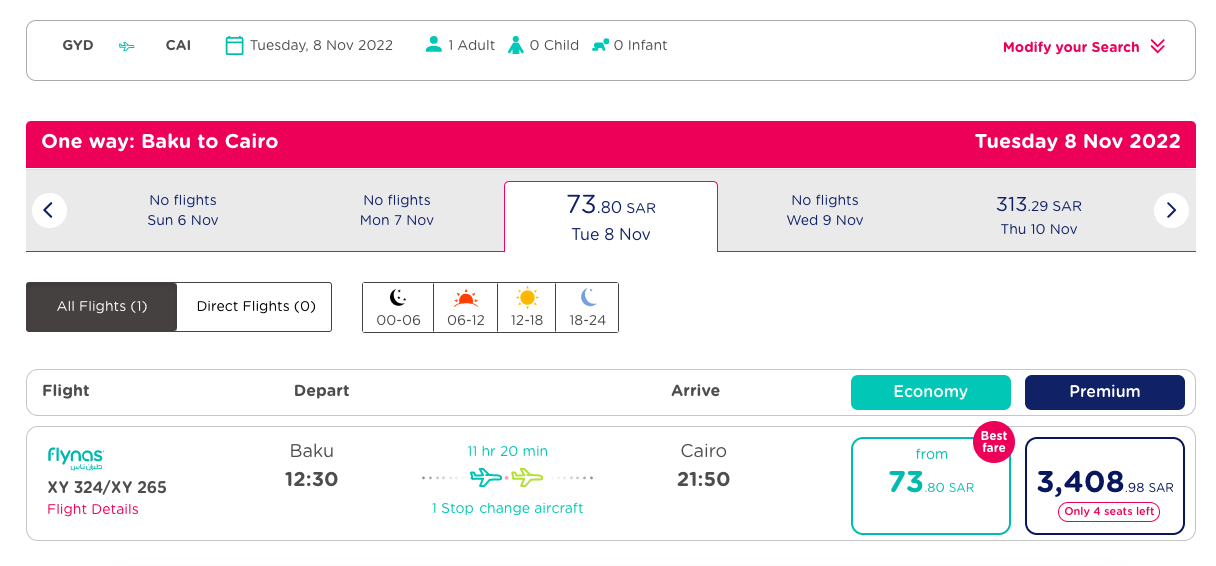Click the Best fare badge
The image size is (1216, 566).
tap(993, 442)
